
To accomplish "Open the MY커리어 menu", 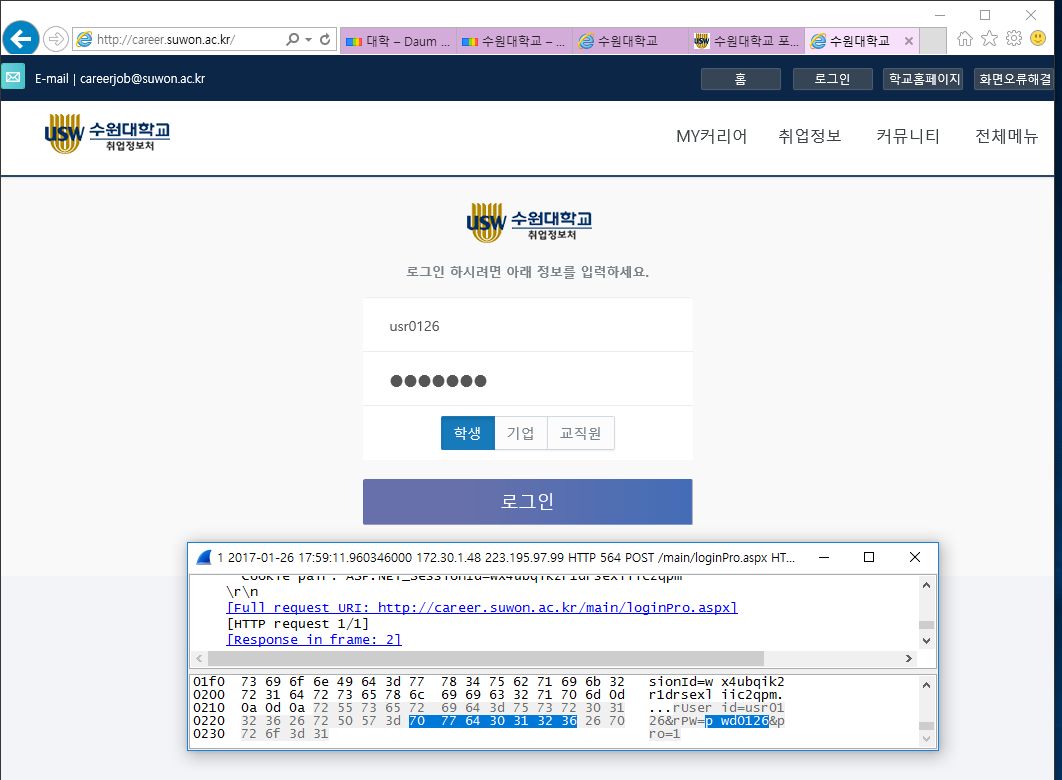I will pos(711,136).
